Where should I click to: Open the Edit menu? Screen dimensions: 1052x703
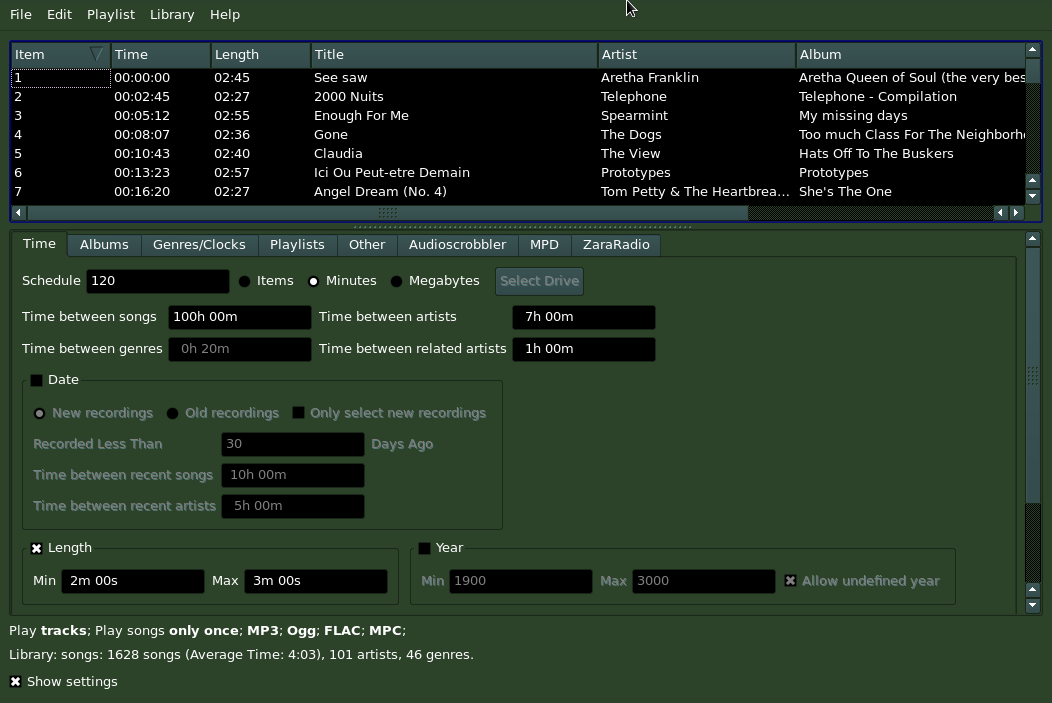click(59, 15)
